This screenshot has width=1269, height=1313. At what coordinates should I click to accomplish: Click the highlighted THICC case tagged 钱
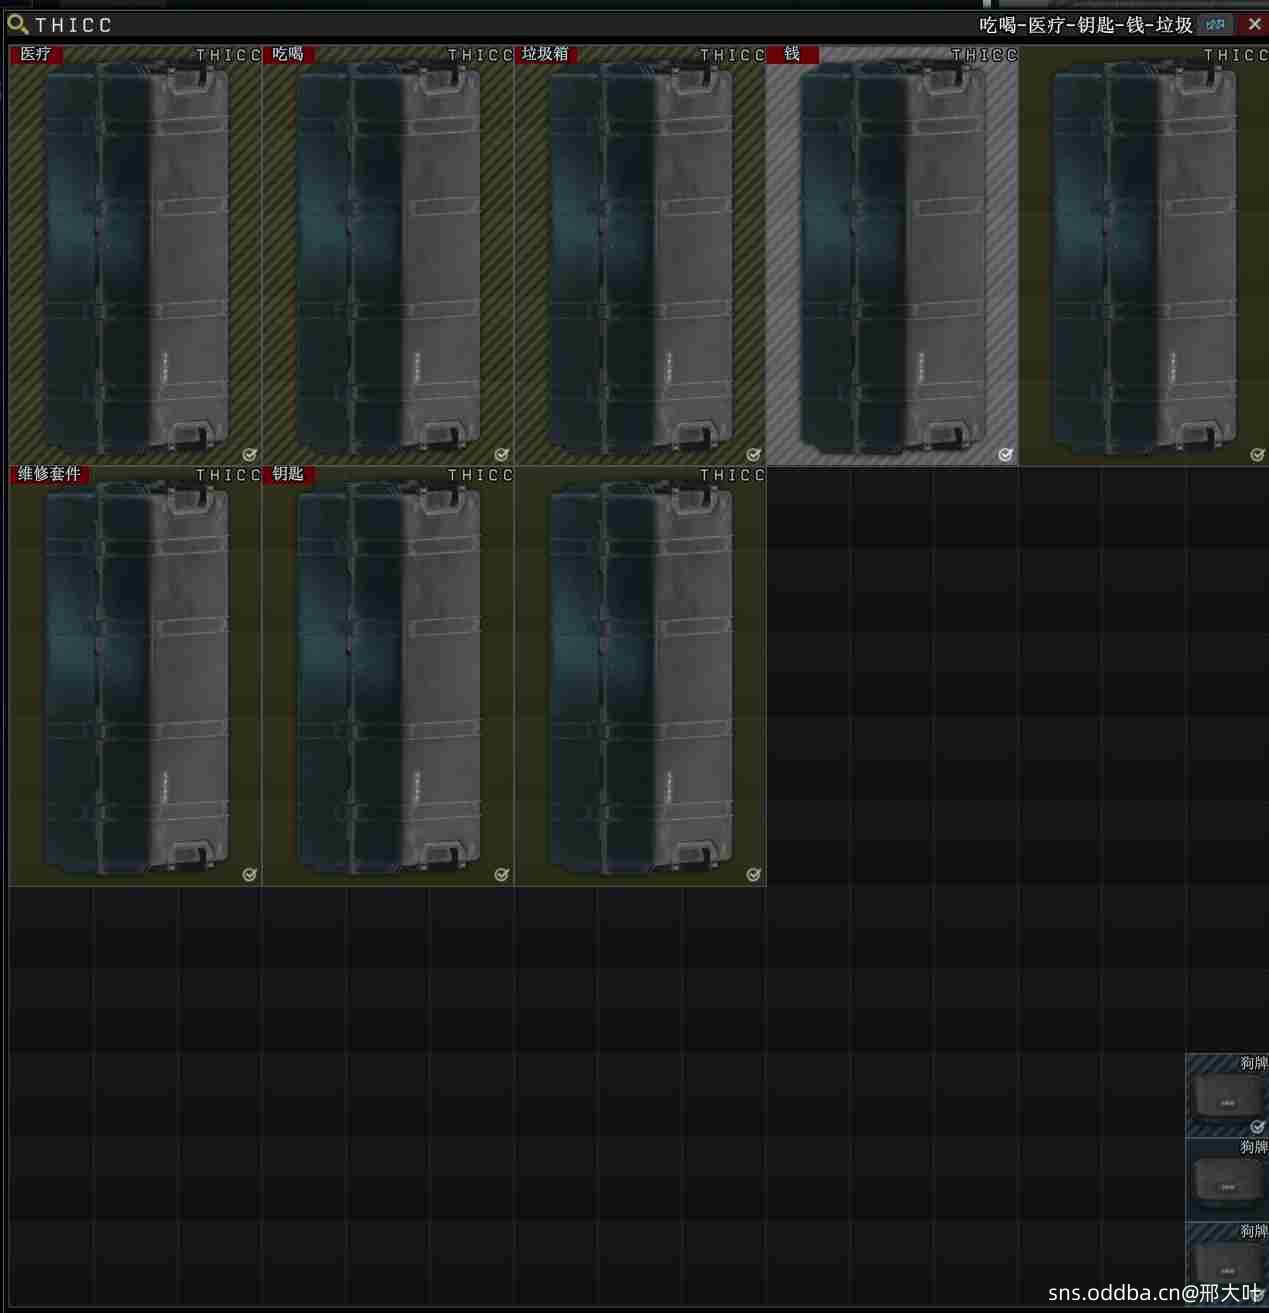[892, 256]
